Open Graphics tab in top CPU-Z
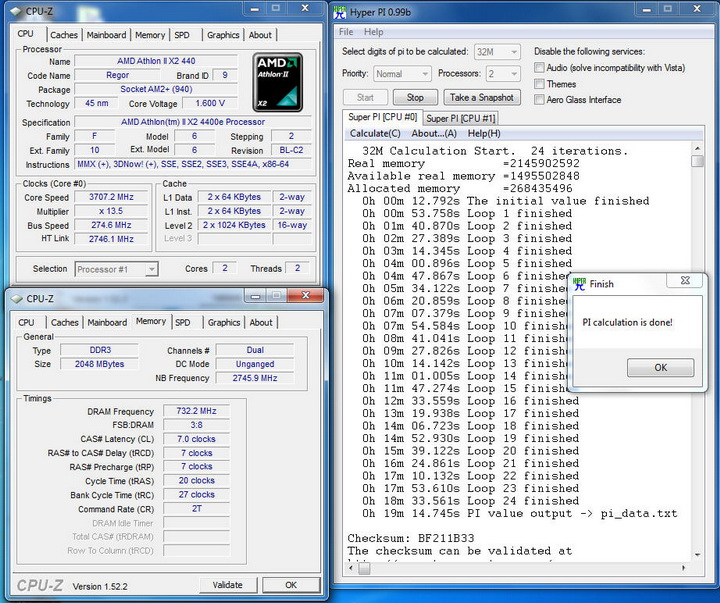720x603 pixels. tap(223, 35)
